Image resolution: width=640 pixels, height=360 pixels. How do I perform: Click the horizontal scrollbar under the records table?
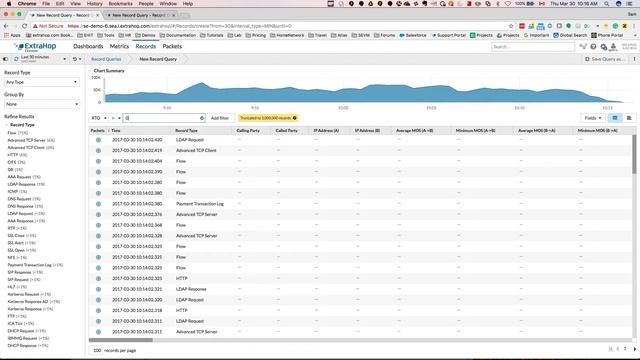pyautogui.click(x=121, y=340)
